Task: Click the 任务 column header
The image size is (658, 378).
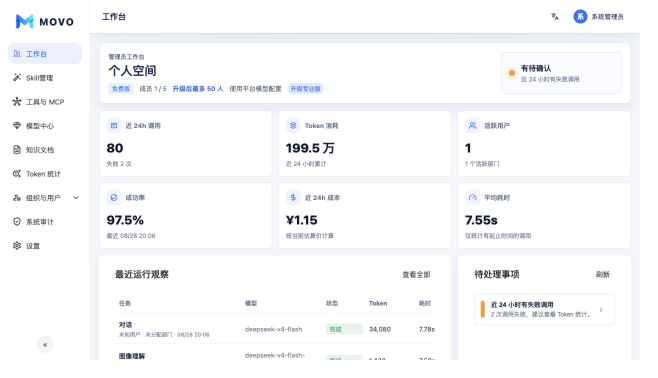Action: coord(125,303)
